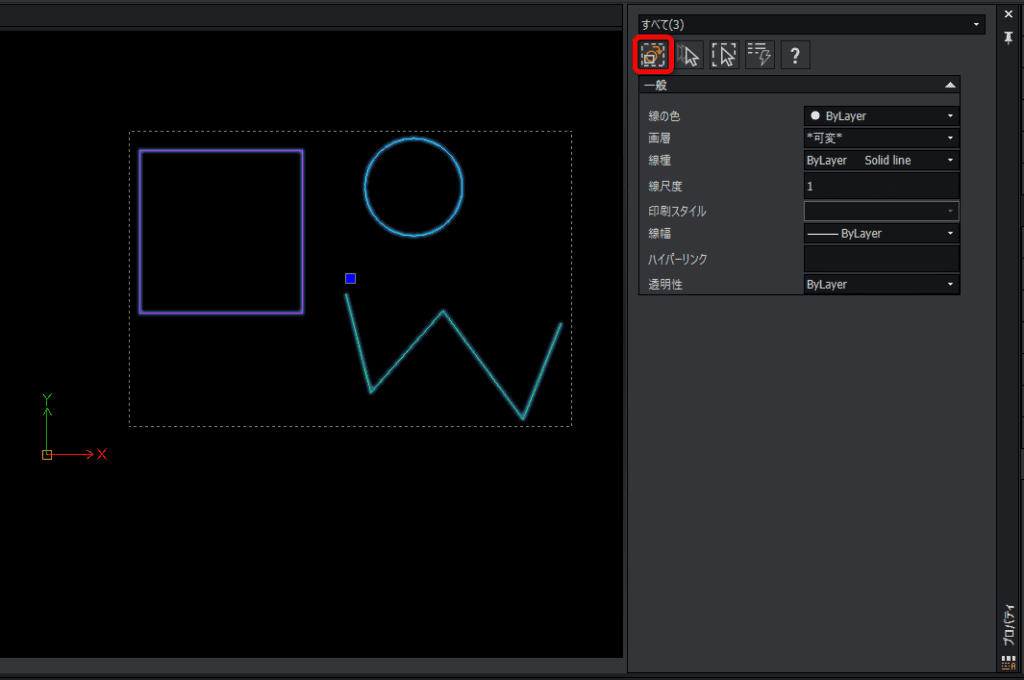Viewport: 1024px width, 680px height.
Task: Open the すべて(3) object type dropdown
Action: (x=811, y=24)
